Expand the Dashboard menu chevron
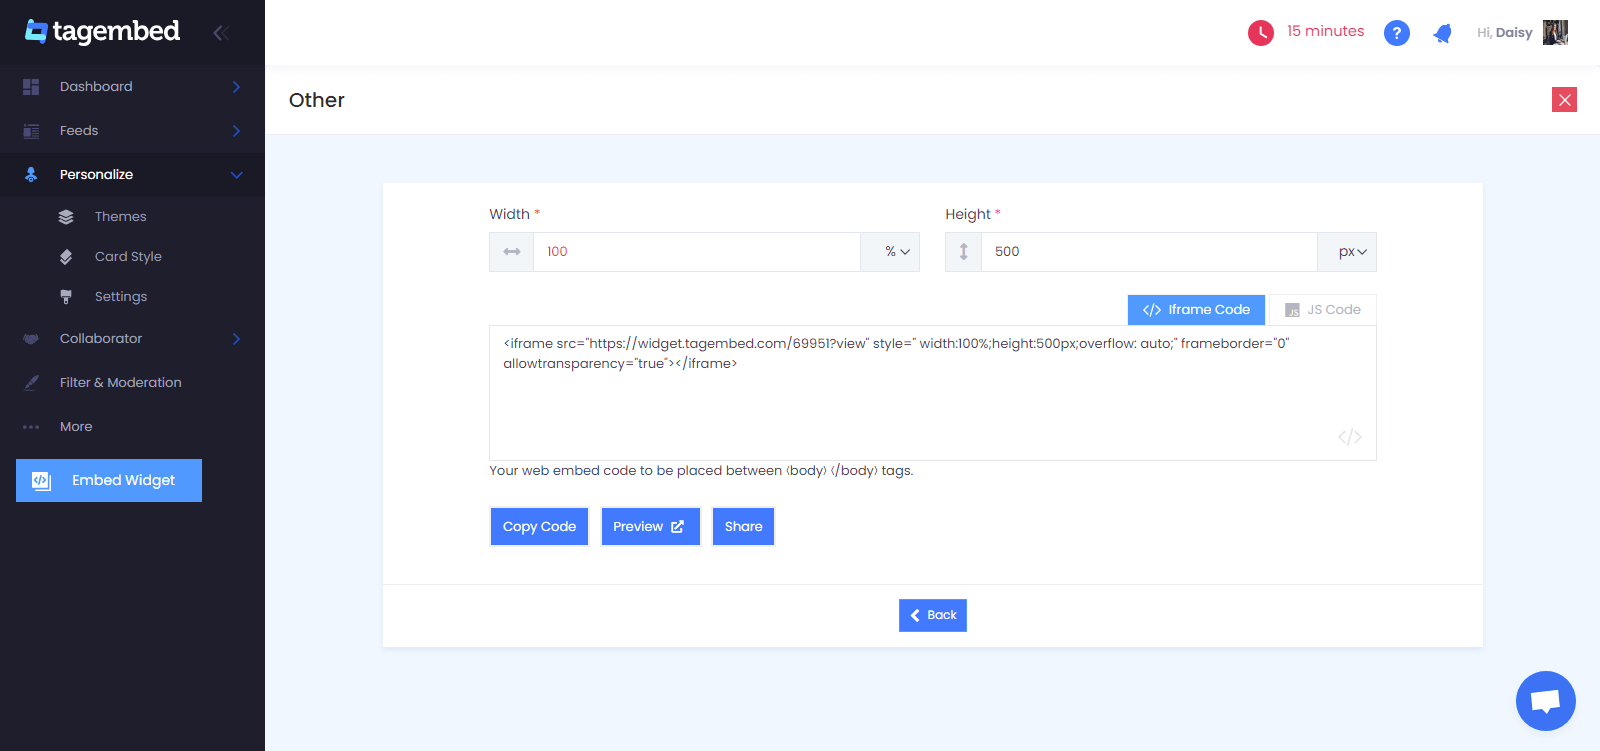This screenshot has height=751, width=1600. [237, 87]
